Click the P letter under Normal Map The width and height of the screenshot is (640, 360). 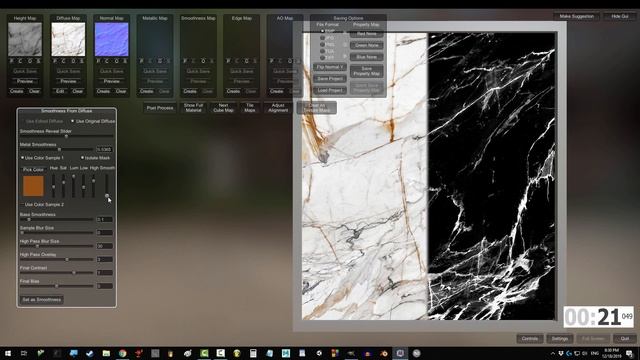click(x=98, y=61)
